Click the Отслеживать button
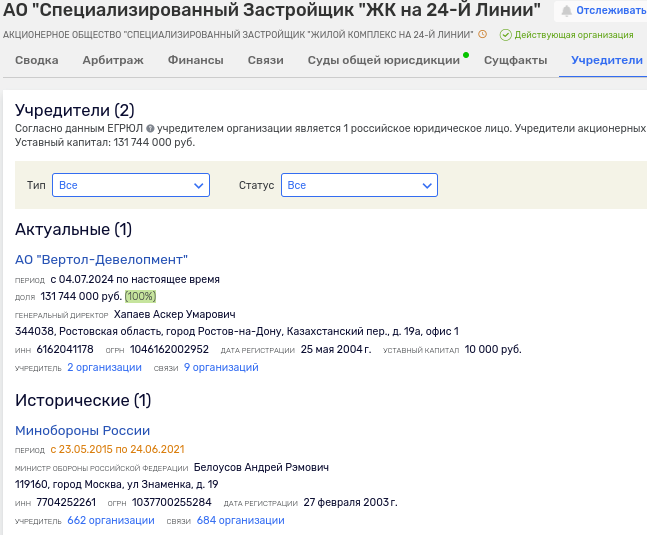This screenshot has width=647, height=535. [x=602, y=11]
